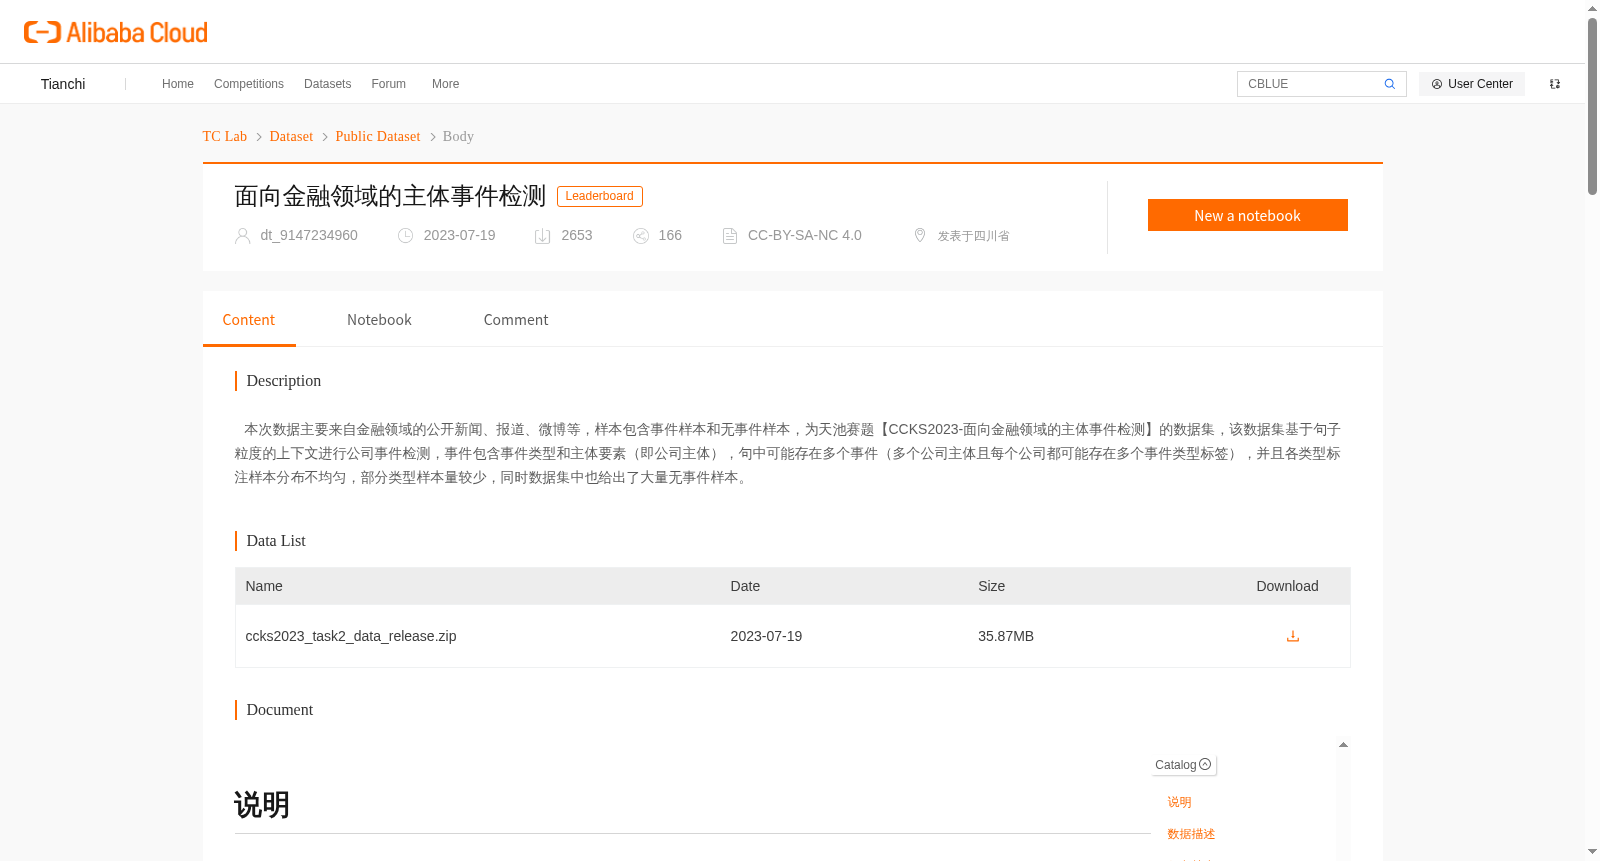Click the Tianchi site title
1600x861 pixels.
(x=63, y=84)
